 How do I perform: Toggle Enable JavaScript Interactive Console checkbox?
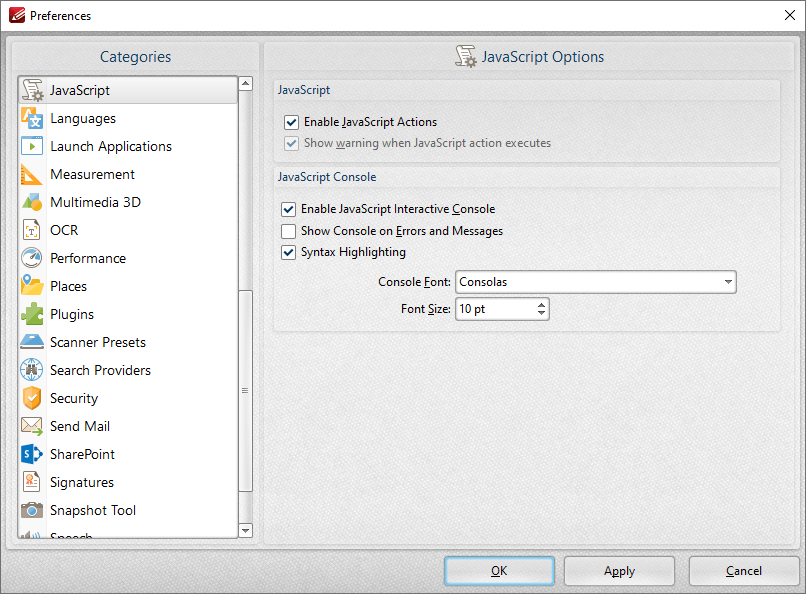point(288,209)
